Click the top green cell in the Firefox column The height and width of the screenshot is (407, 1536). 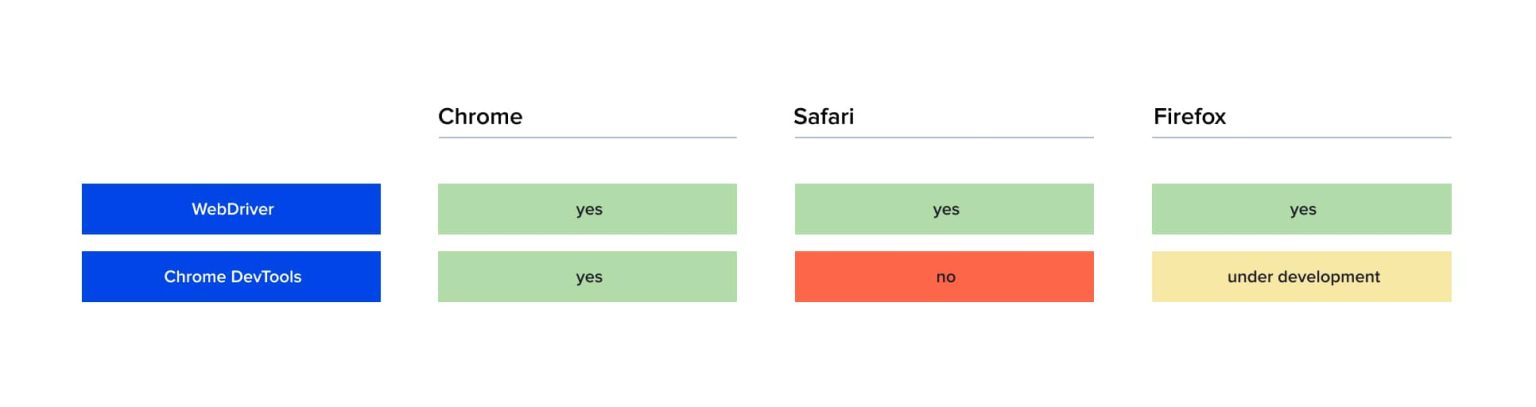pos(1301,209)
